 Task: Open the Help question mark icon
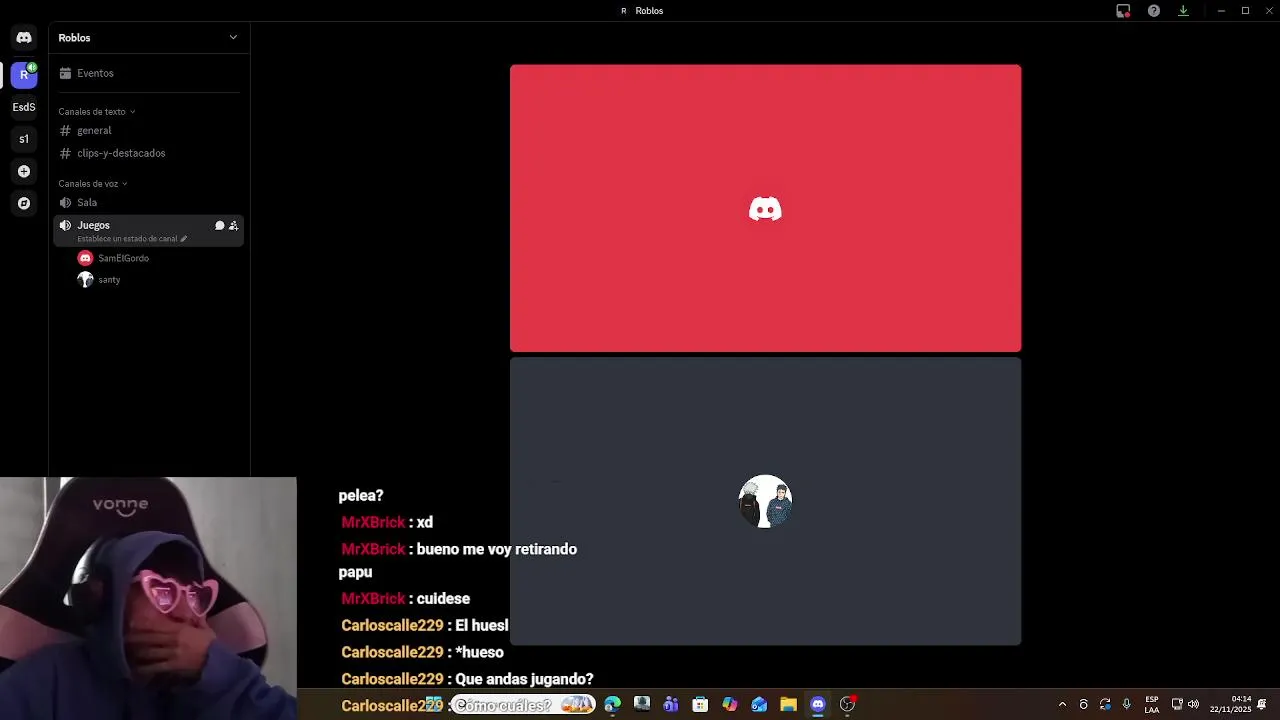coord(1154,11)
